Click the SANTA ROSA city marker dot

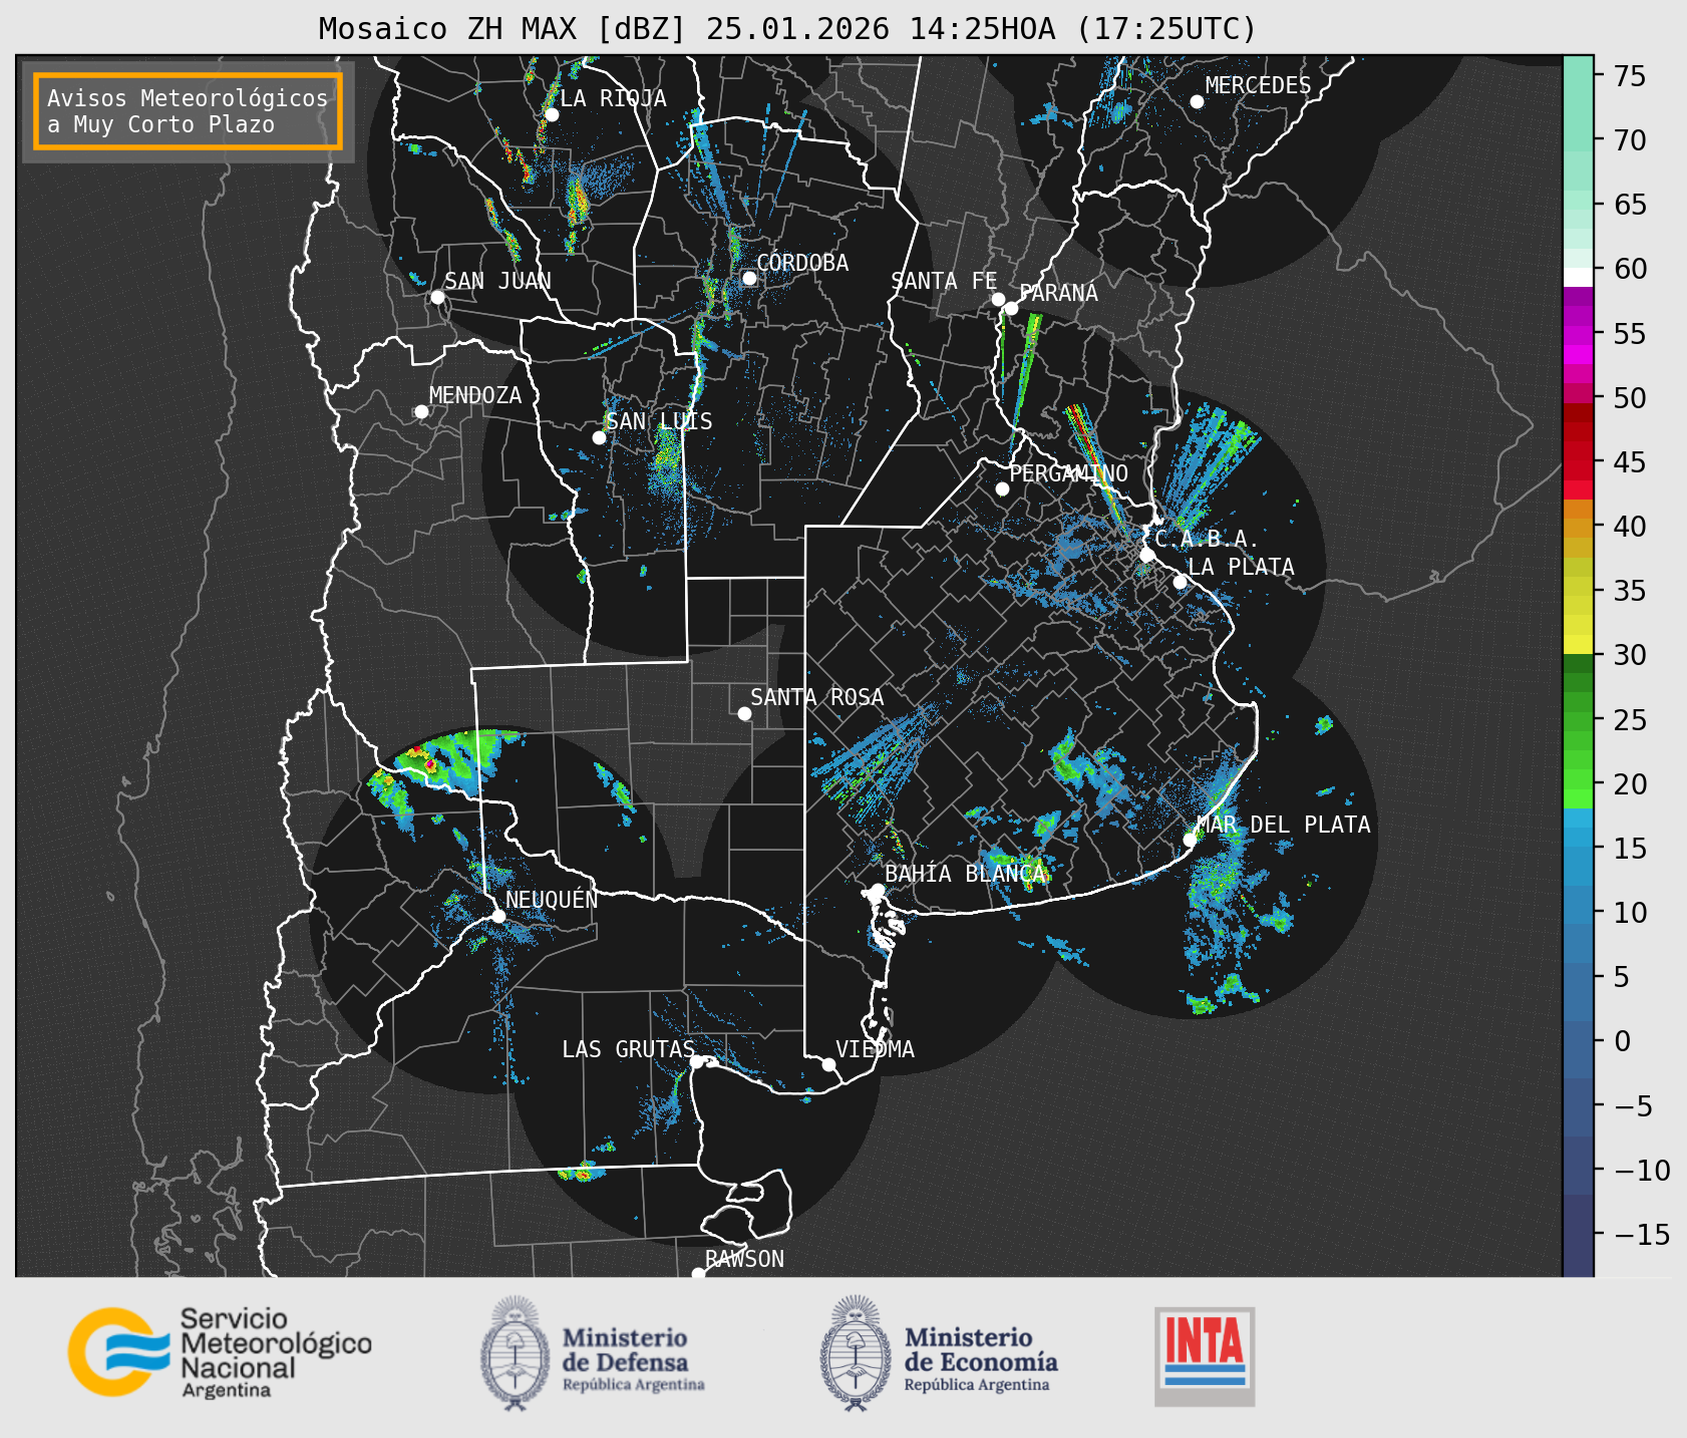click(x=744, y=713)
